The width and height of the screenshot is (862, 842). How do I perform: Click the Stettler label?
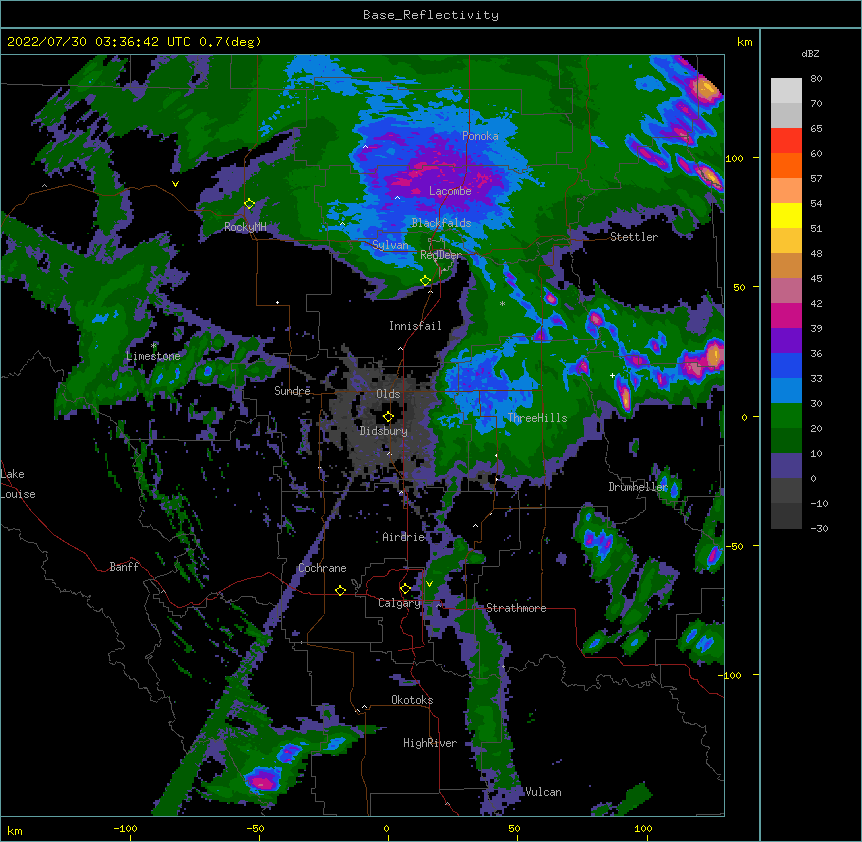[634, 237]
